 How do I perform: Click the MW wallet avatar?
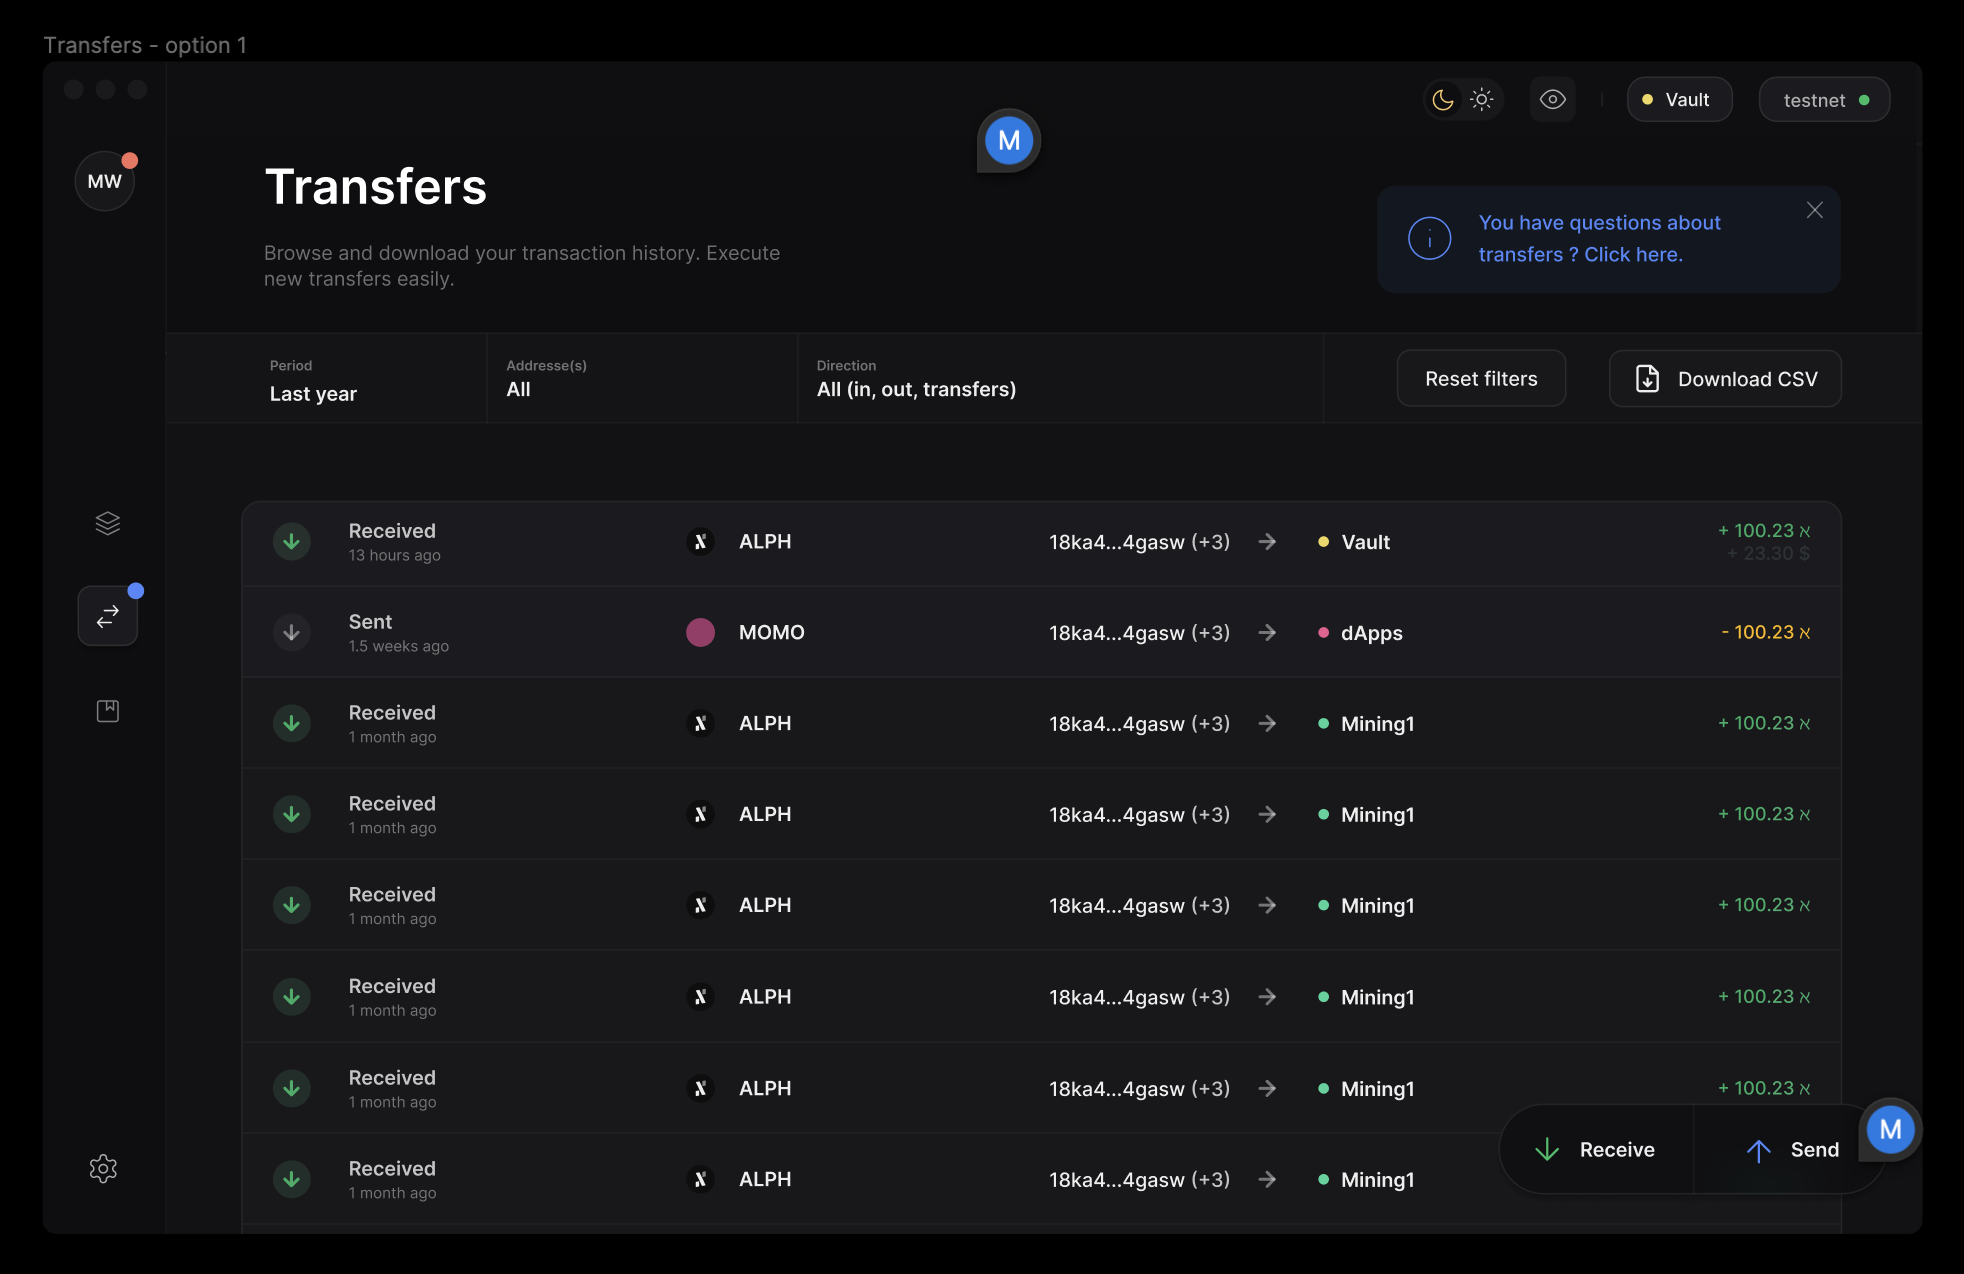point(104,181)
